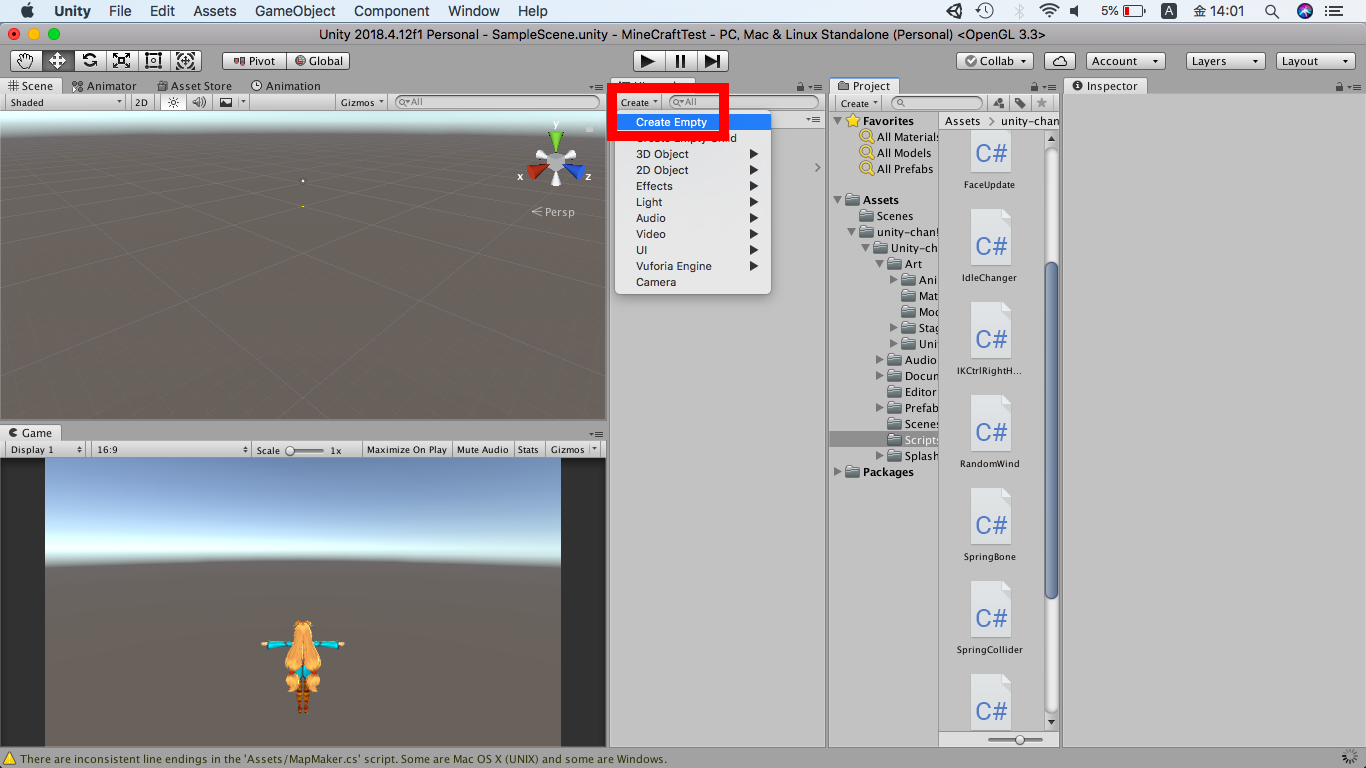Toggle scene audio icon
1366x768 pixels.
point(199,102)
